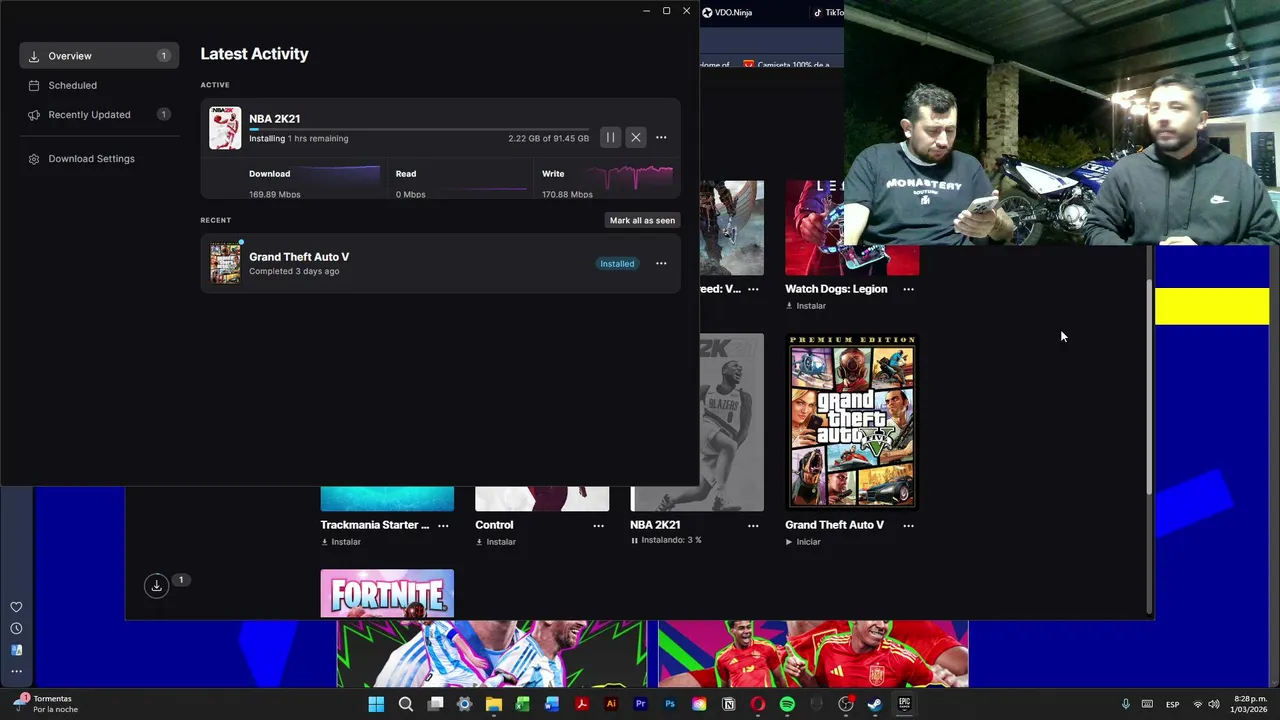Open Windows Search from taskbar
The image size is (1280, 720).
tap(406, 704)
